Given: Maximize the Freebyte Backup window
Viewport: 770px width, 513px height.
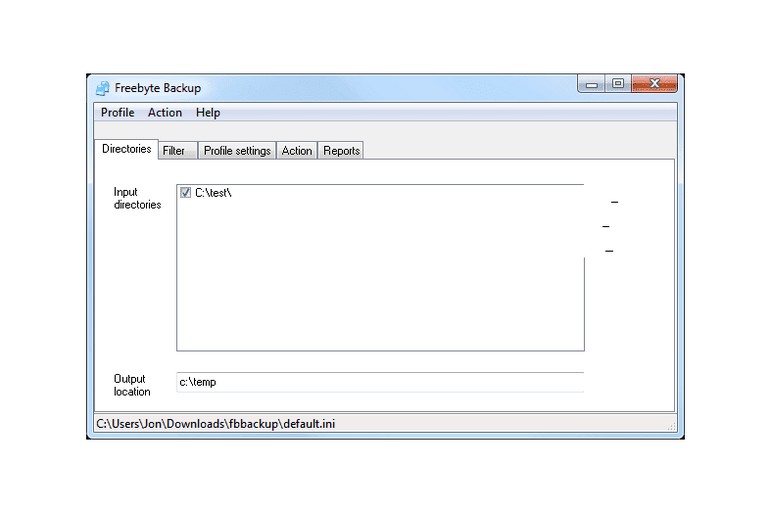Looking at the screenshot, I should 618,83.
